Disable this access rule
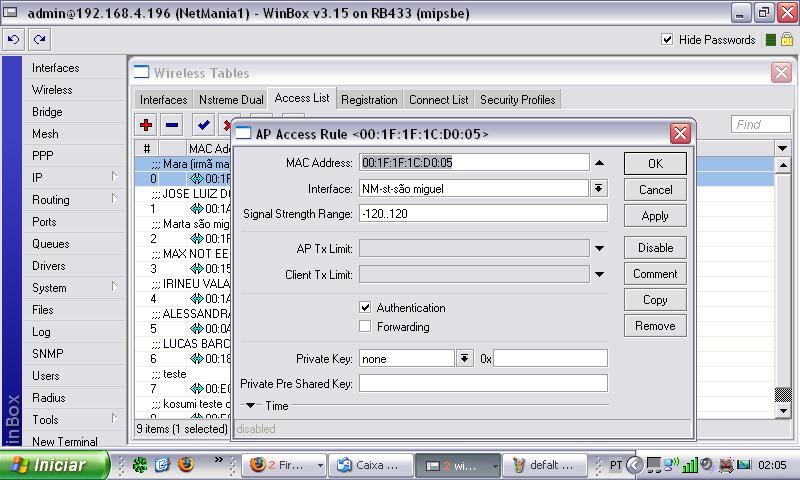Screen dimensions: 800x480 click(655, 248)
